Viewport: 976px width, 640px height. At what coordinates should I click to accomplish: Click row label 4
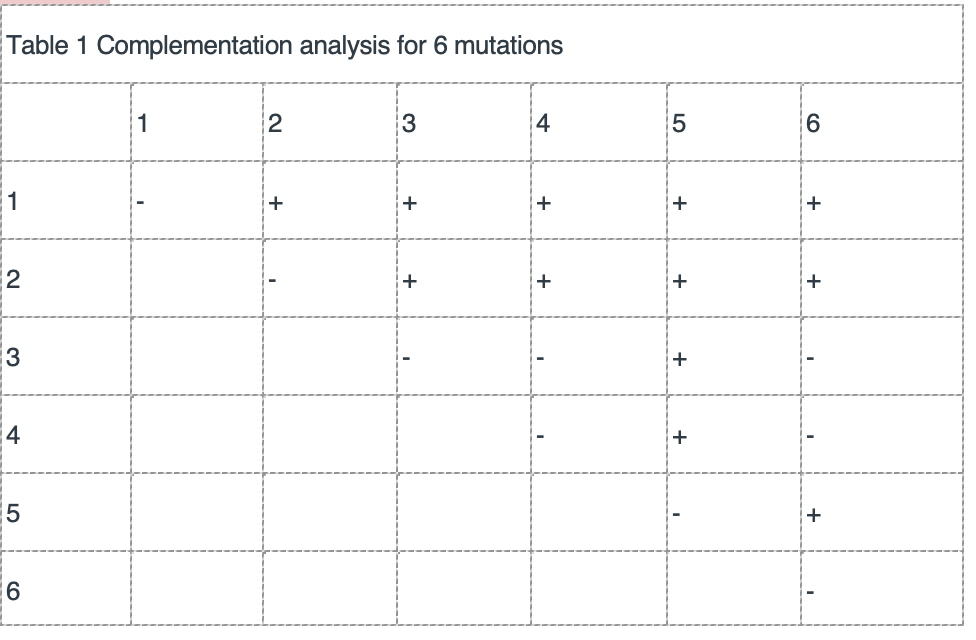pyautogui.click(x=13, y=435)
